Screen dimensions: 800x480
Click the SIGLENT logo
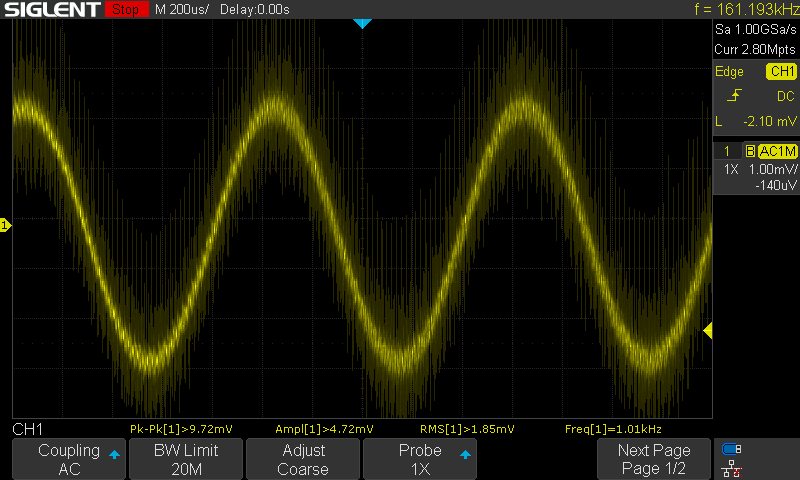[52, 10]
